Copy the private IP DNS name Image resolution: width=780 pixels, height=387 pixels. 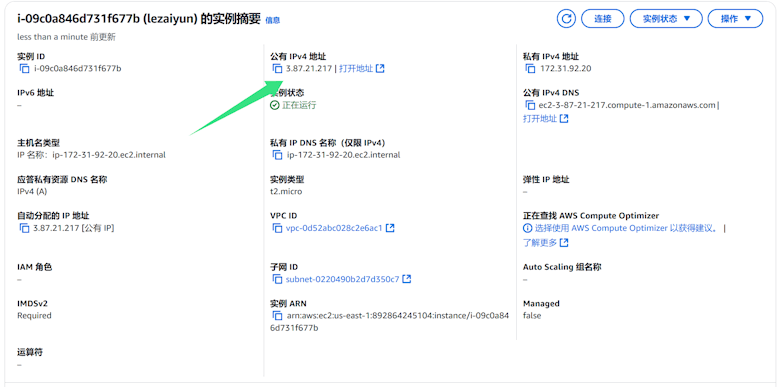pos(277,155)
